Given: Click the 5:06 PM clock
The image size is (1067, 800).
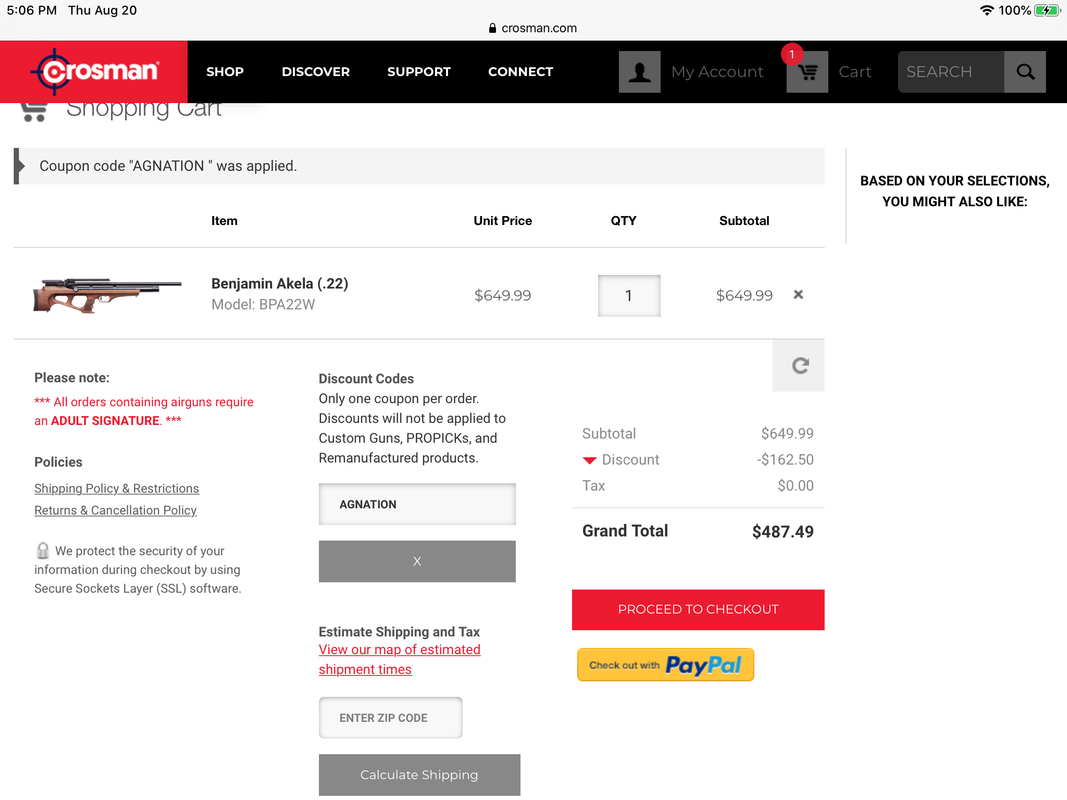Looking at the screenshot, I should (x=32, y=10).
